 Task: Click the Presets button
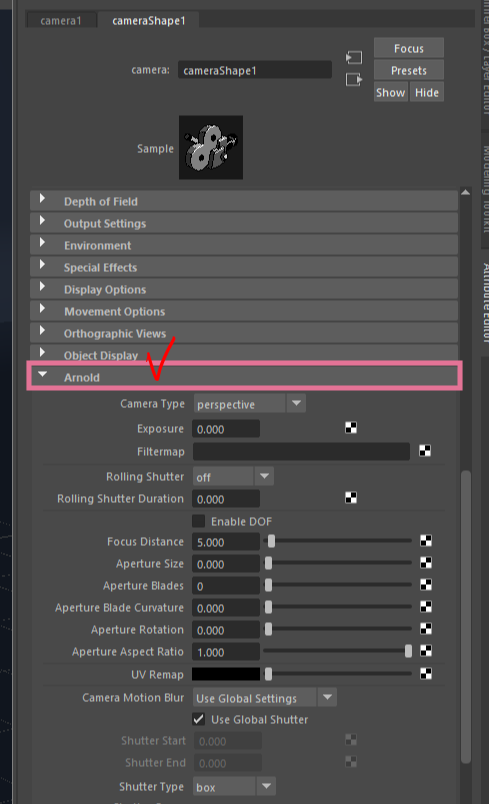pos(409,70)
